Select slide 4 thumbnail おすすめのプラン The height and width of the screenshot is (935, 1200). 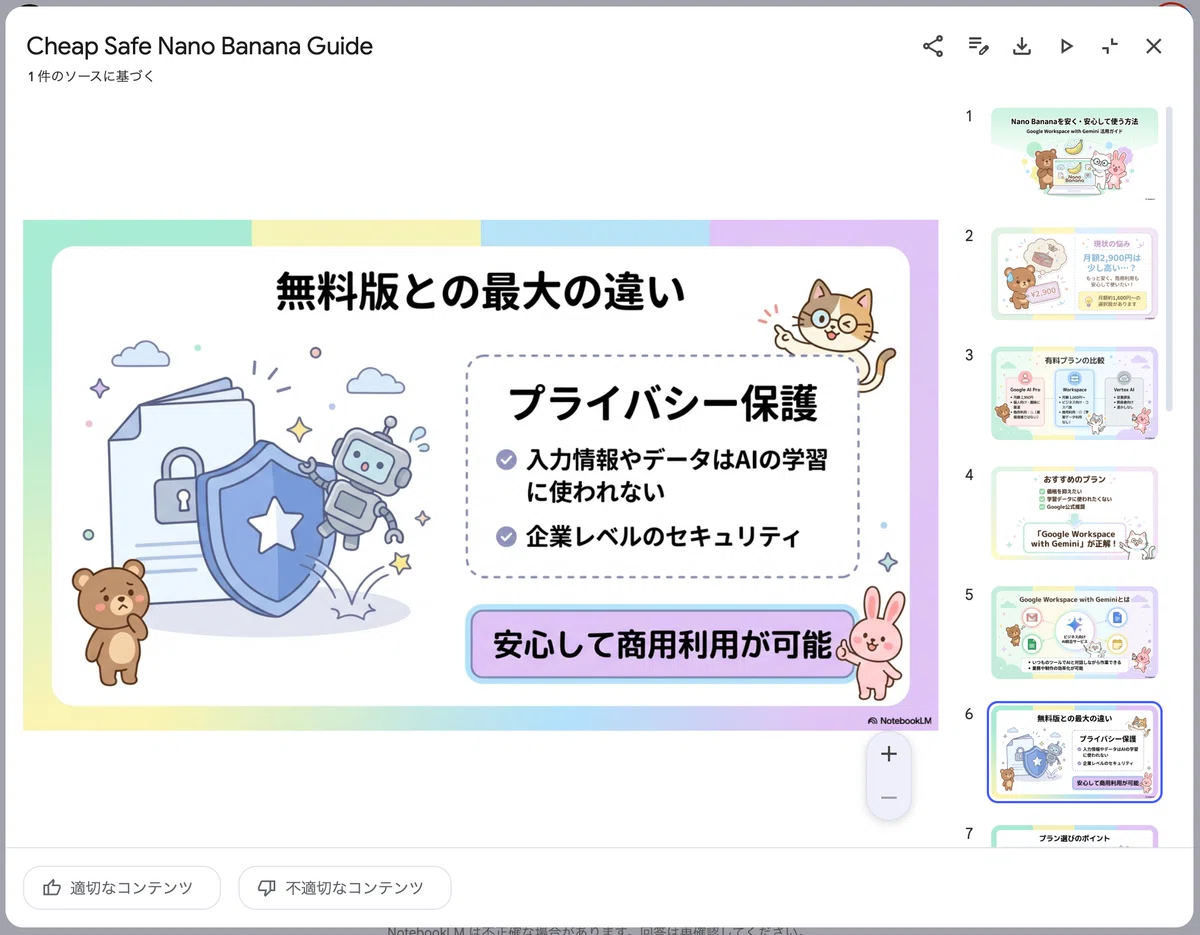[1074, 513]
